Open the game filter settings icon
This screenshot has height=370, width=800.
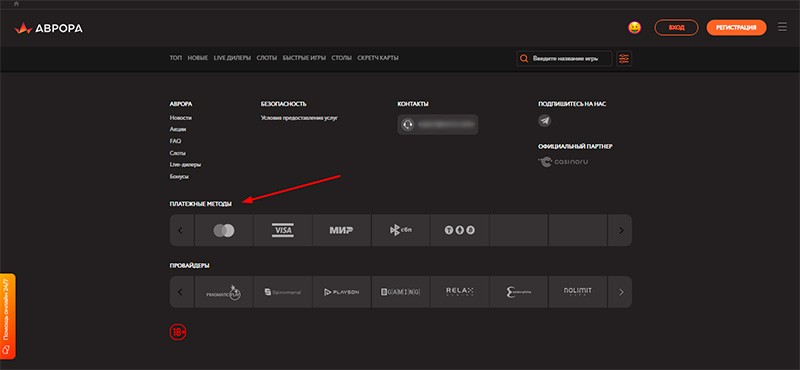click(624, 59)
